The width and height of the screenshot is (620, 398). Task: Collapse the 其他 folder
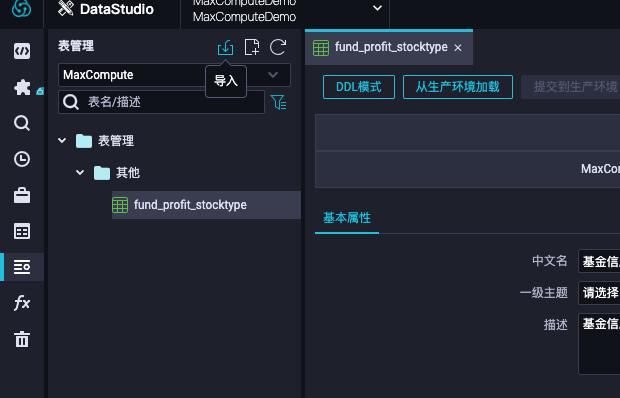(x=80, y=172)
